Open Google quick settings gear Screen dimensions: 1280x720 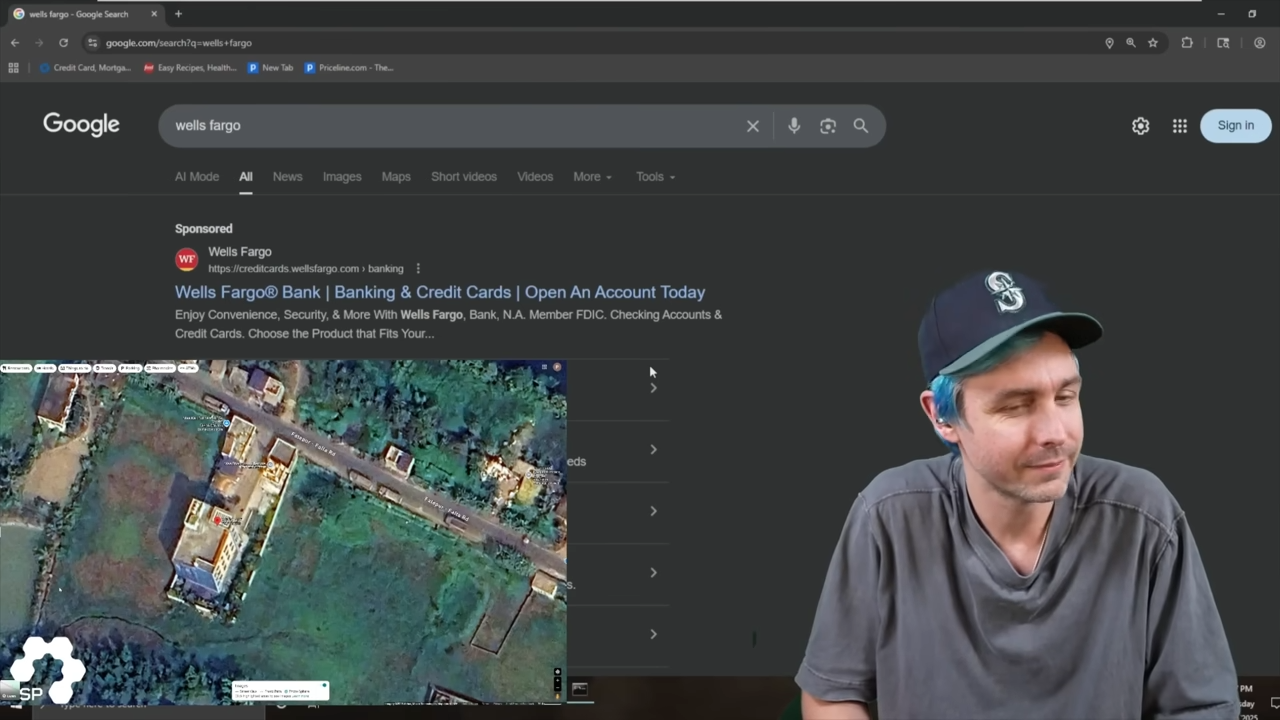[1140, 126]
